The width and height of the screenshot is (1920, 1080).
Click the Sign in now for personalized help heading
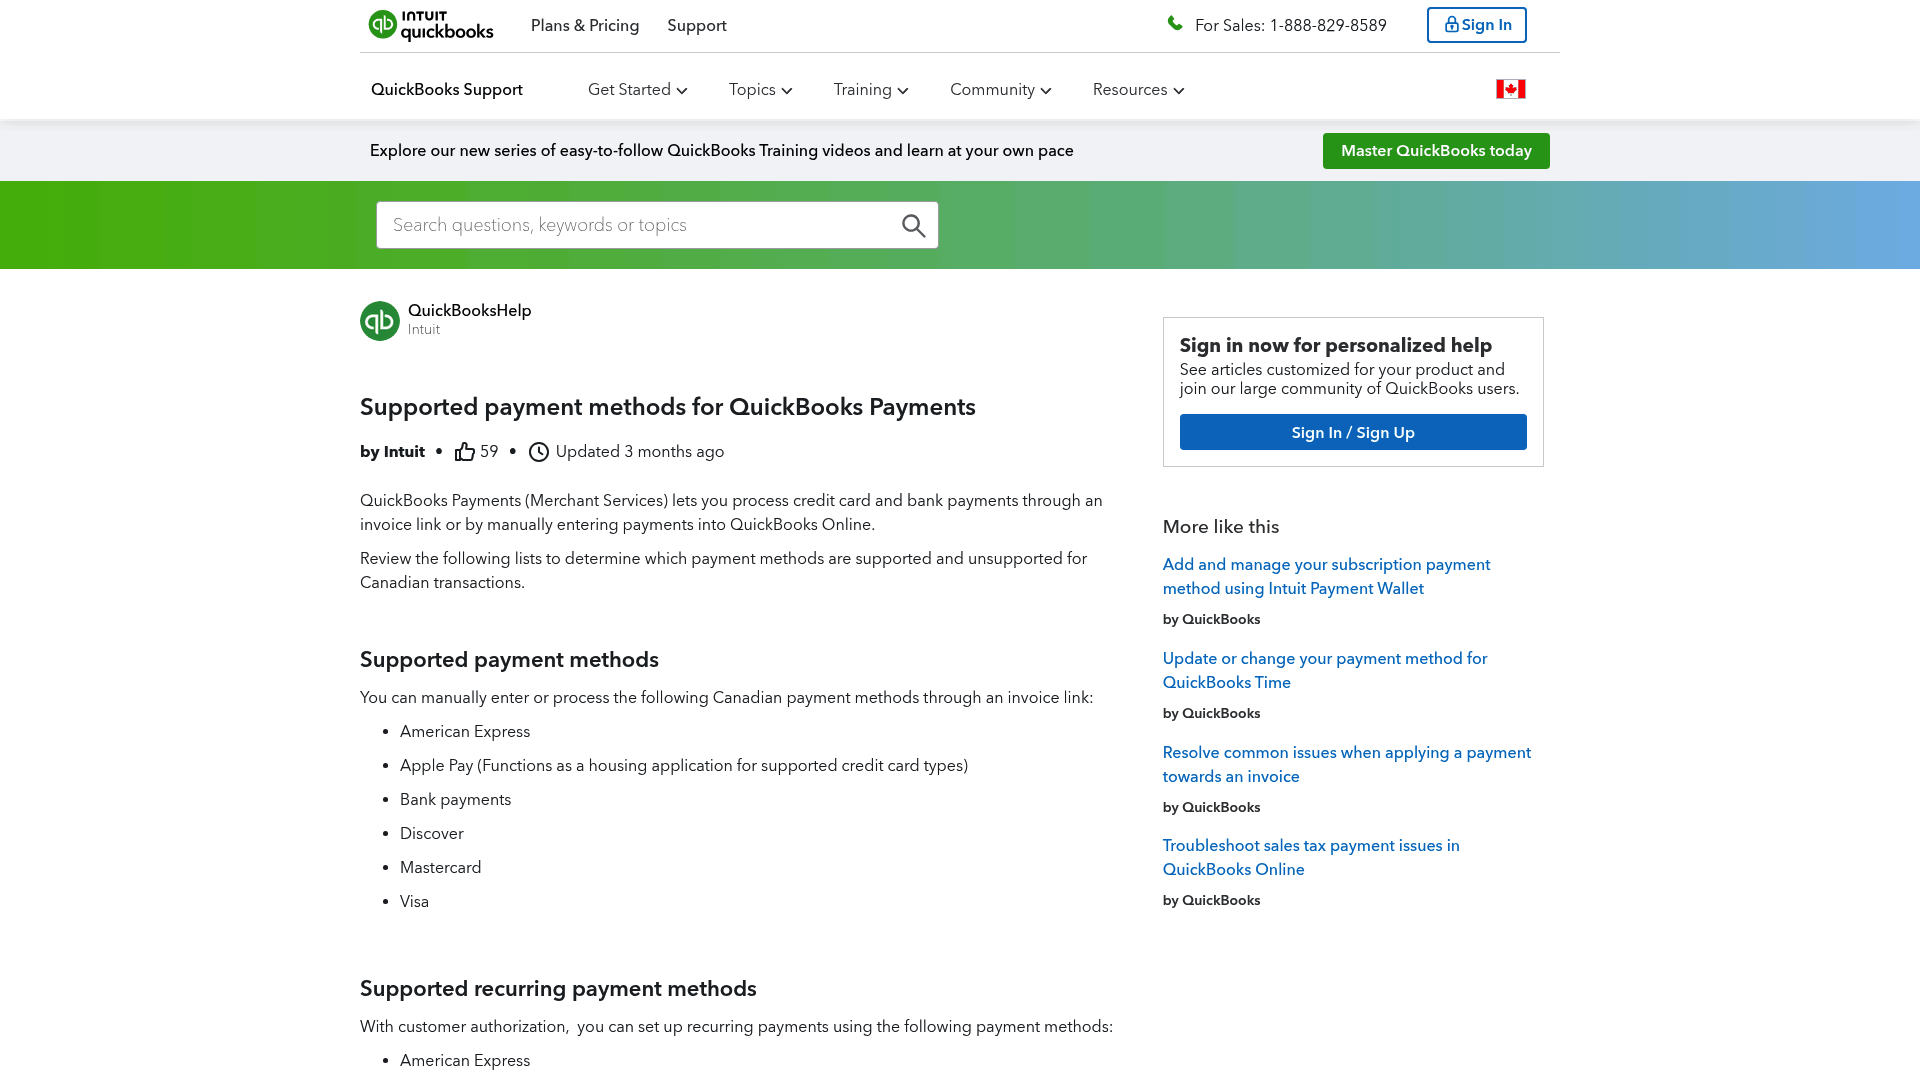click(1336, 345)
